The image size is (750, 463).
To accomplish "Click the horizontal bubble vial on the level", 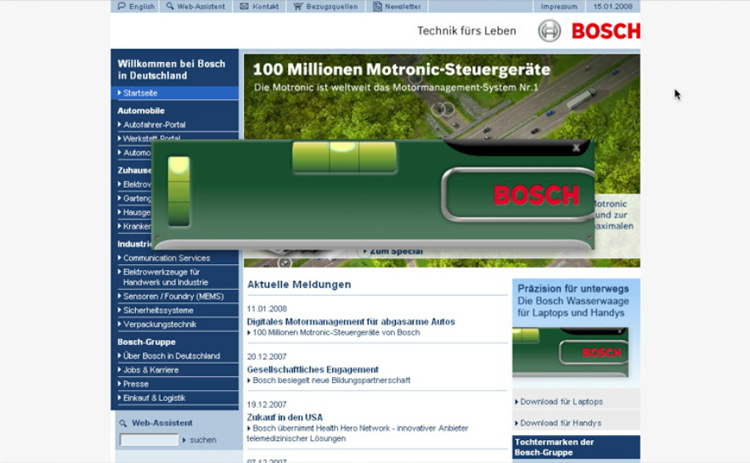I will coord(344,157).
